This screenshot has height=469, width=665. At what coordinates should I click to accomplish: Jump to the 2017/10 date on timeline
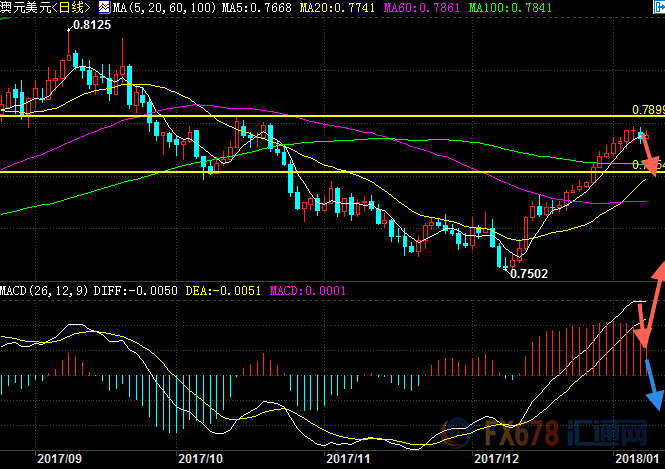coord(198,457)
